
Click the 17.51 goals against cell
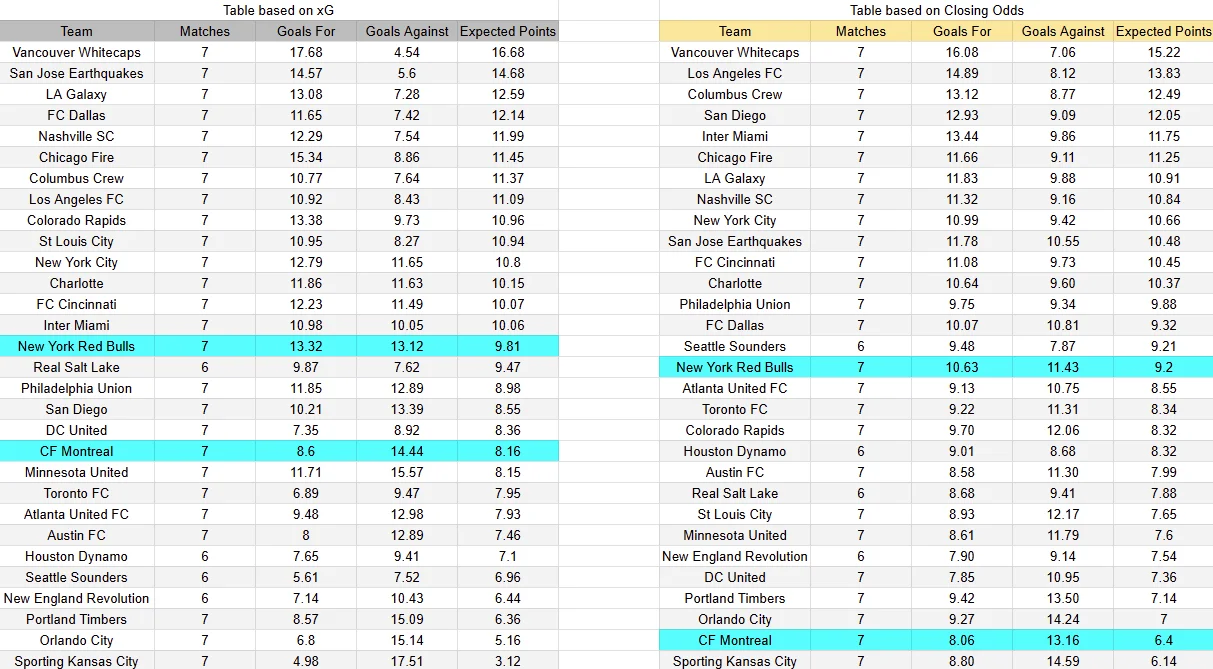405,661
